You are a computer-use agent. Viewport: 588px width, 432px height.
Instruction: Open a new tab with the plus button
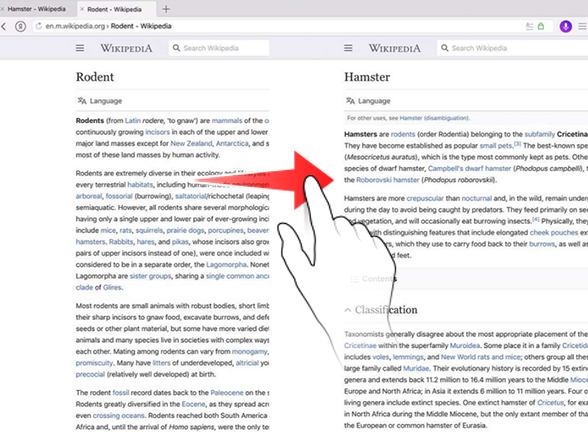166,9
